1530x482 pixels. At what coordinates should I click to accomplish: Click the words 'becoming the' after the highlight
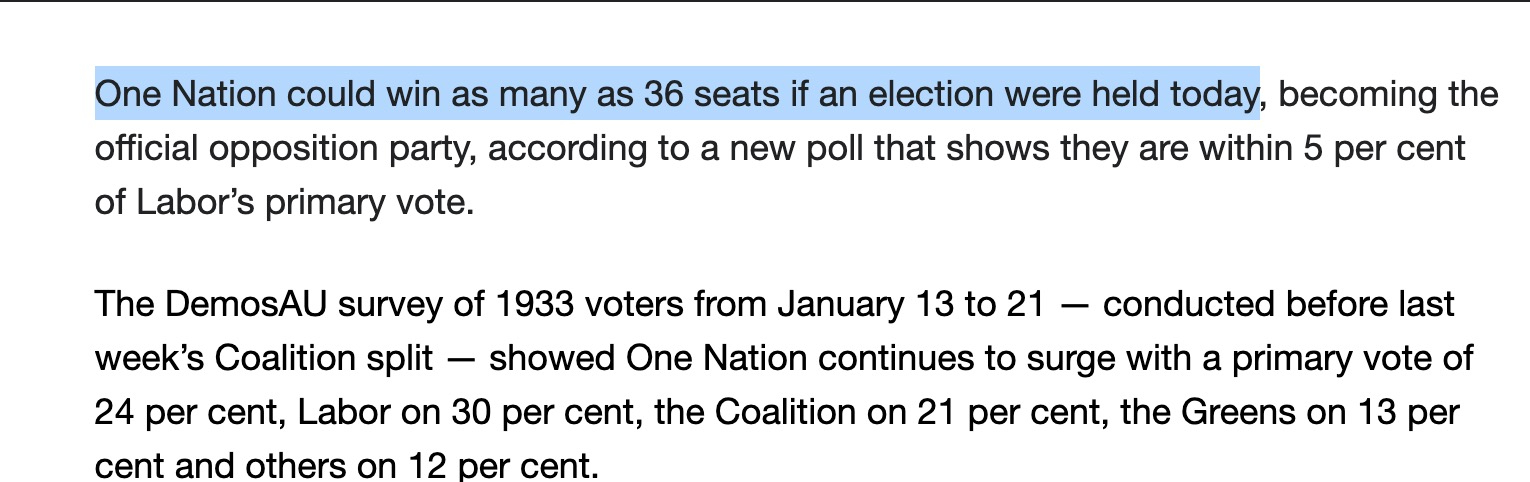pos(1388,95)
